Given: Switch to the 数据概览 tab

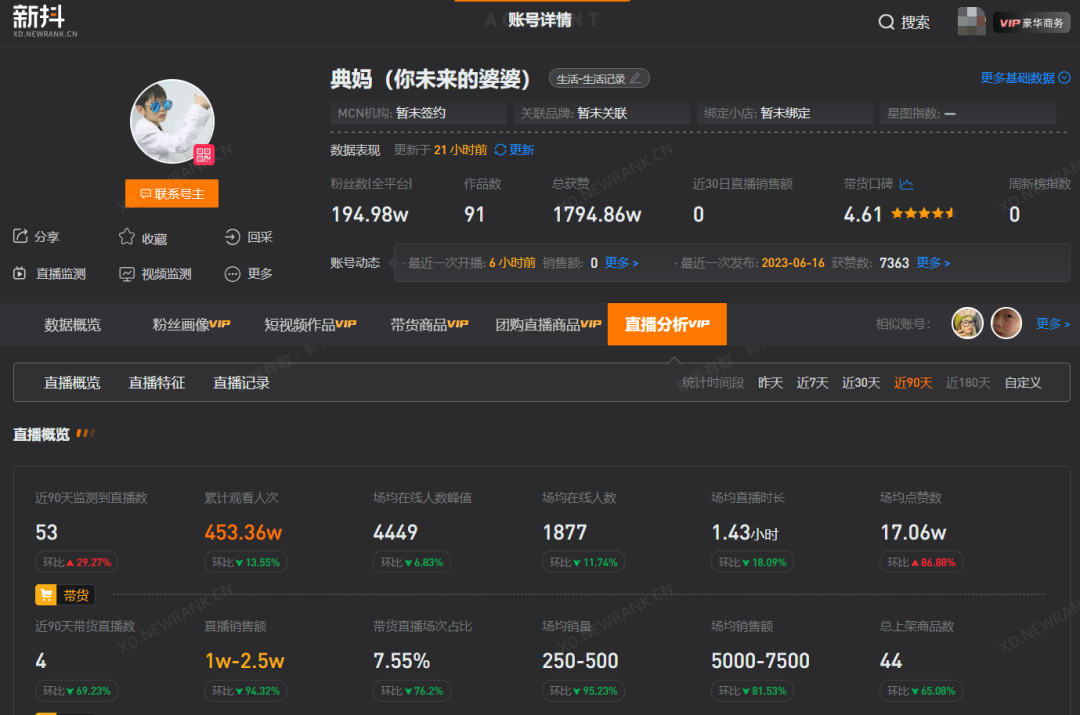Looking at the screenshot, I should click(72, 325).
